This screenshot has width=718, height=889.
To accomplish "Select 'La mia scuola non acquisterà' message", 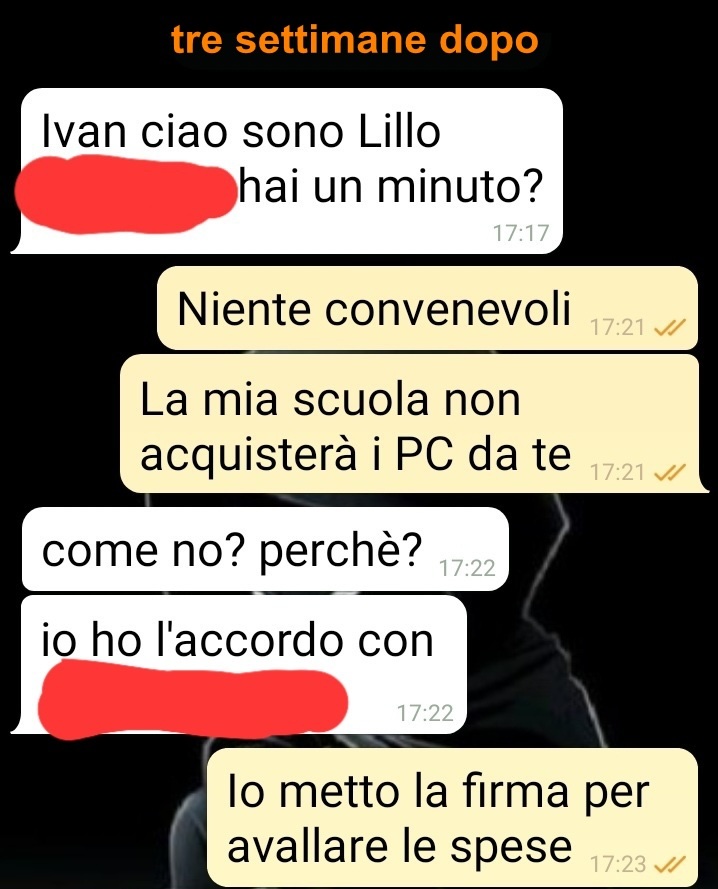I will [x=414, y=424].
